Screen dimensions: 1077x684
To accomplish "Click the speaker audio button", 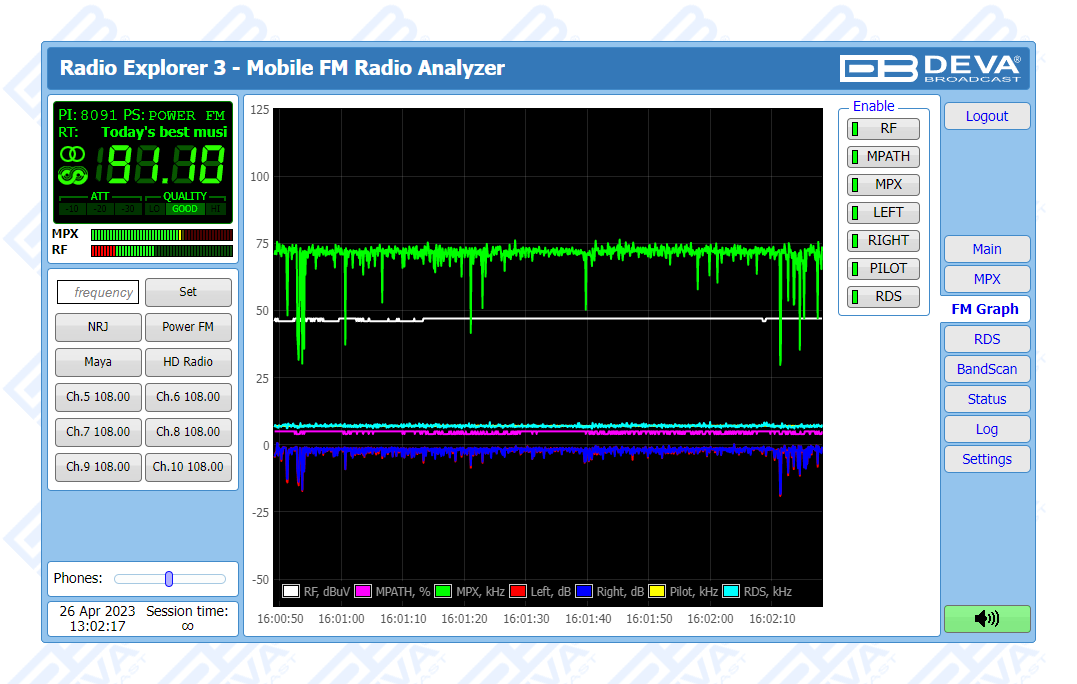I will [986, 618].
